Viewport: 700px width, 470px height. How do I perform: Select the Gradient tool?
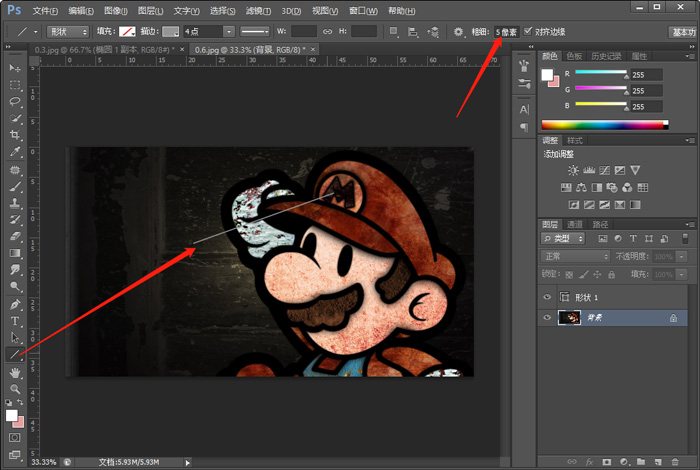(x=15, y=253)
